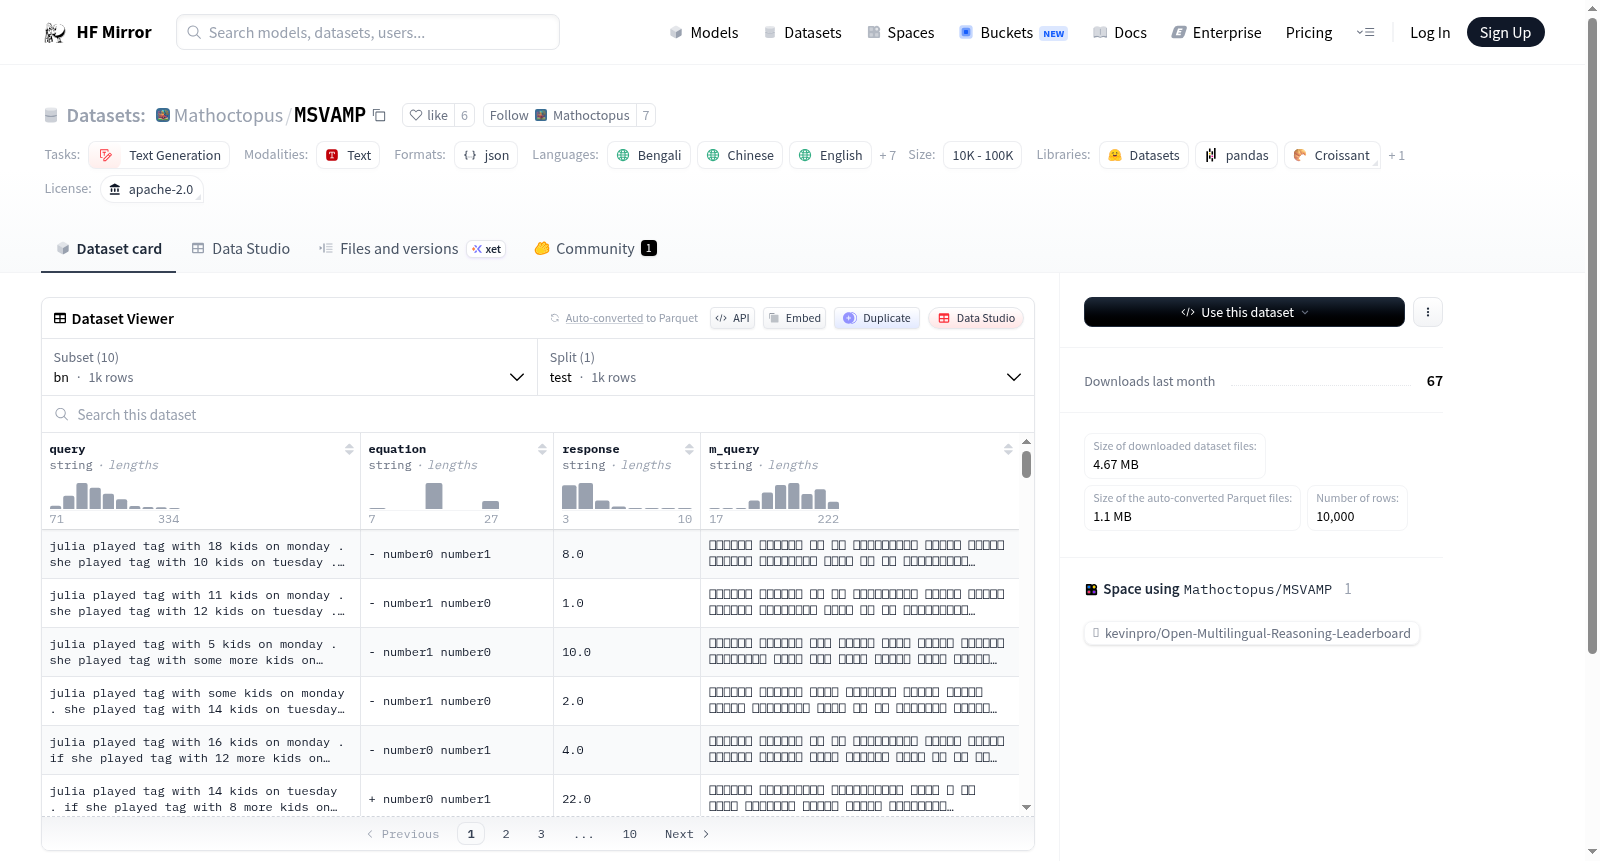Go to Buckets in the navigation

(x=1013, y=33)
